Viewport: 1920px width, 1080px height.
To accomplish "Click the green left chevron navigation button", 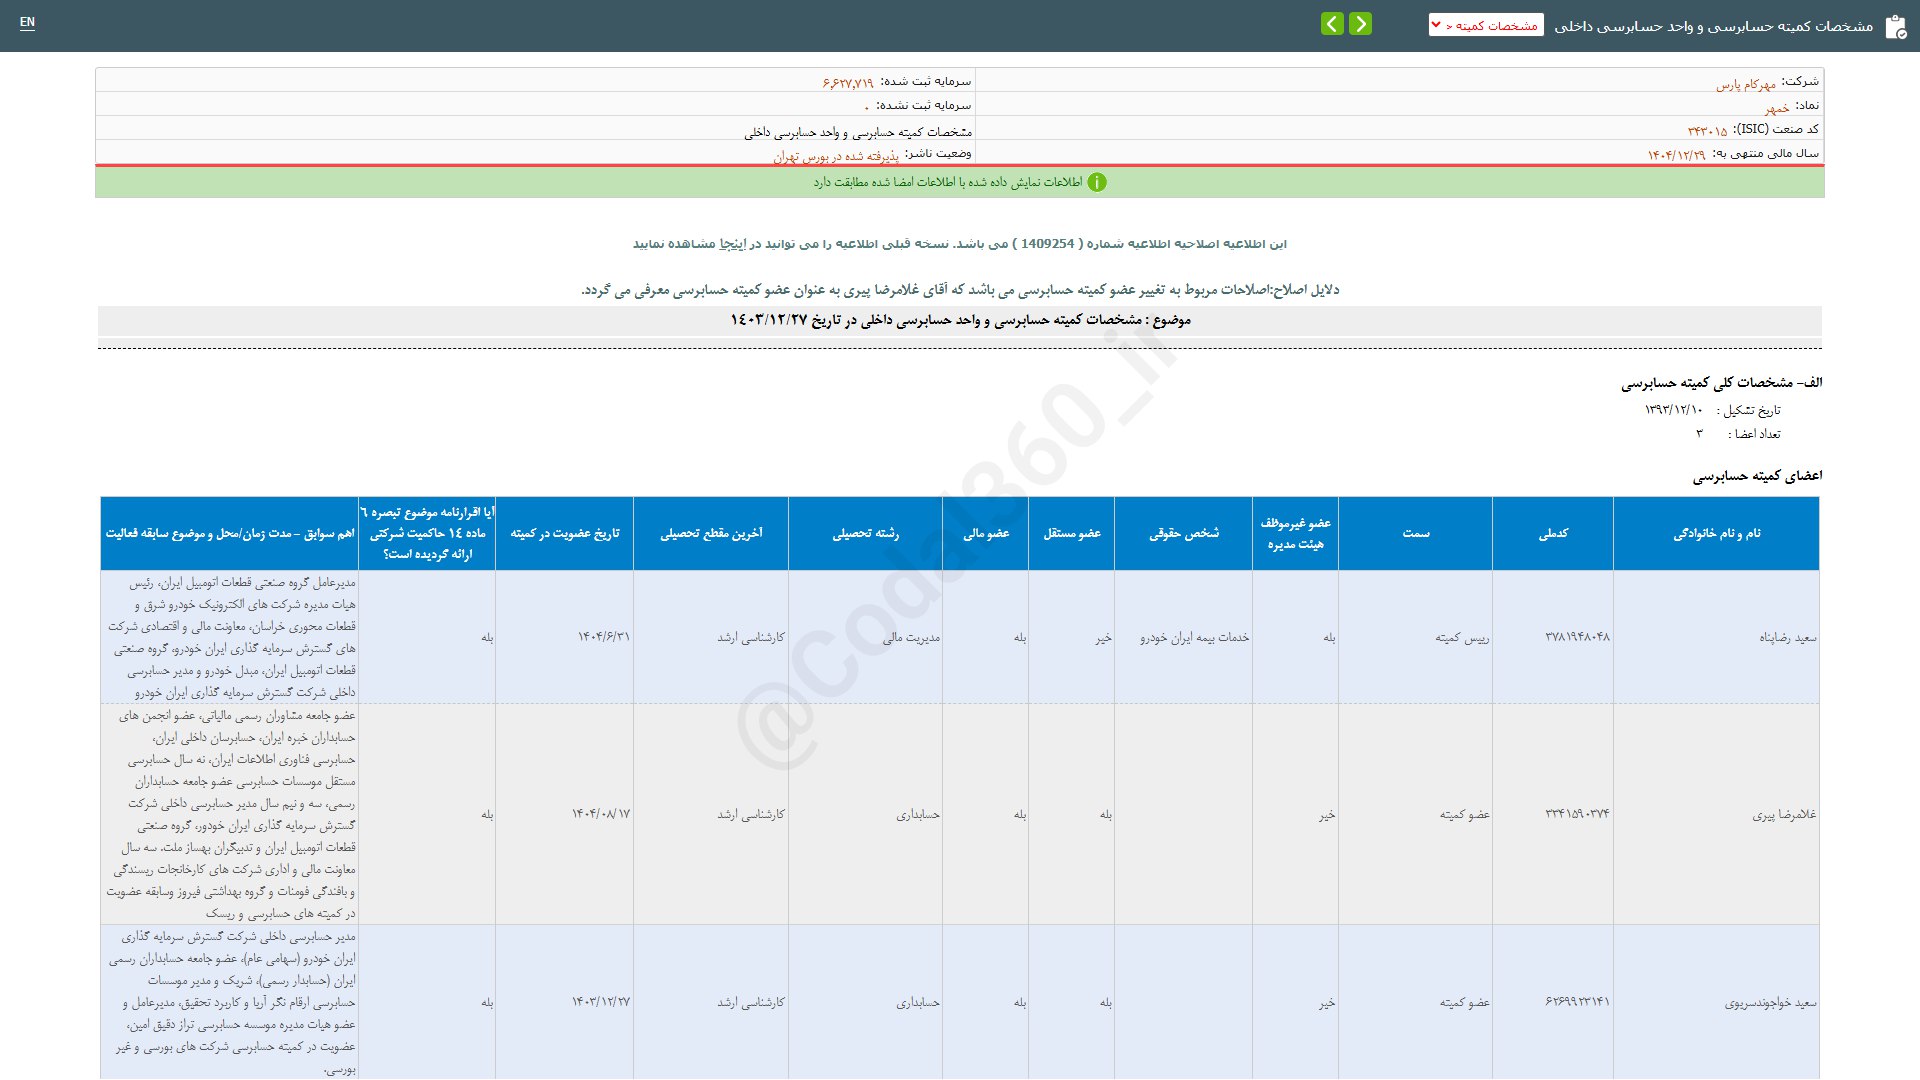I will (x=1332, y=24).
